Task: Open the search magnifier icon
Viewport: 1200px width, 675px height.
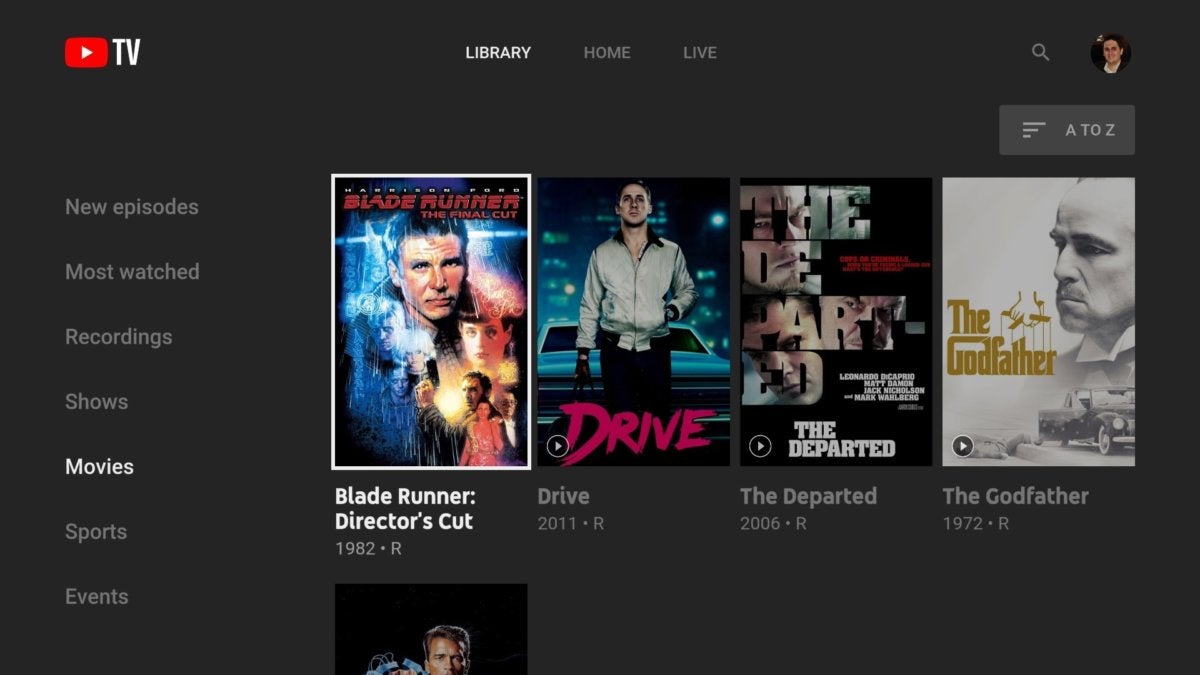Action: click(1041, 52)
